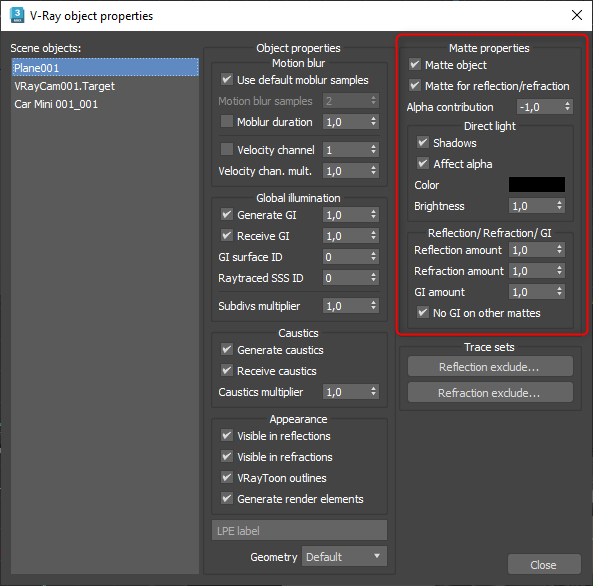
Task: Adjust Moblur duration spinner arrows
Action: pos(373,122)
